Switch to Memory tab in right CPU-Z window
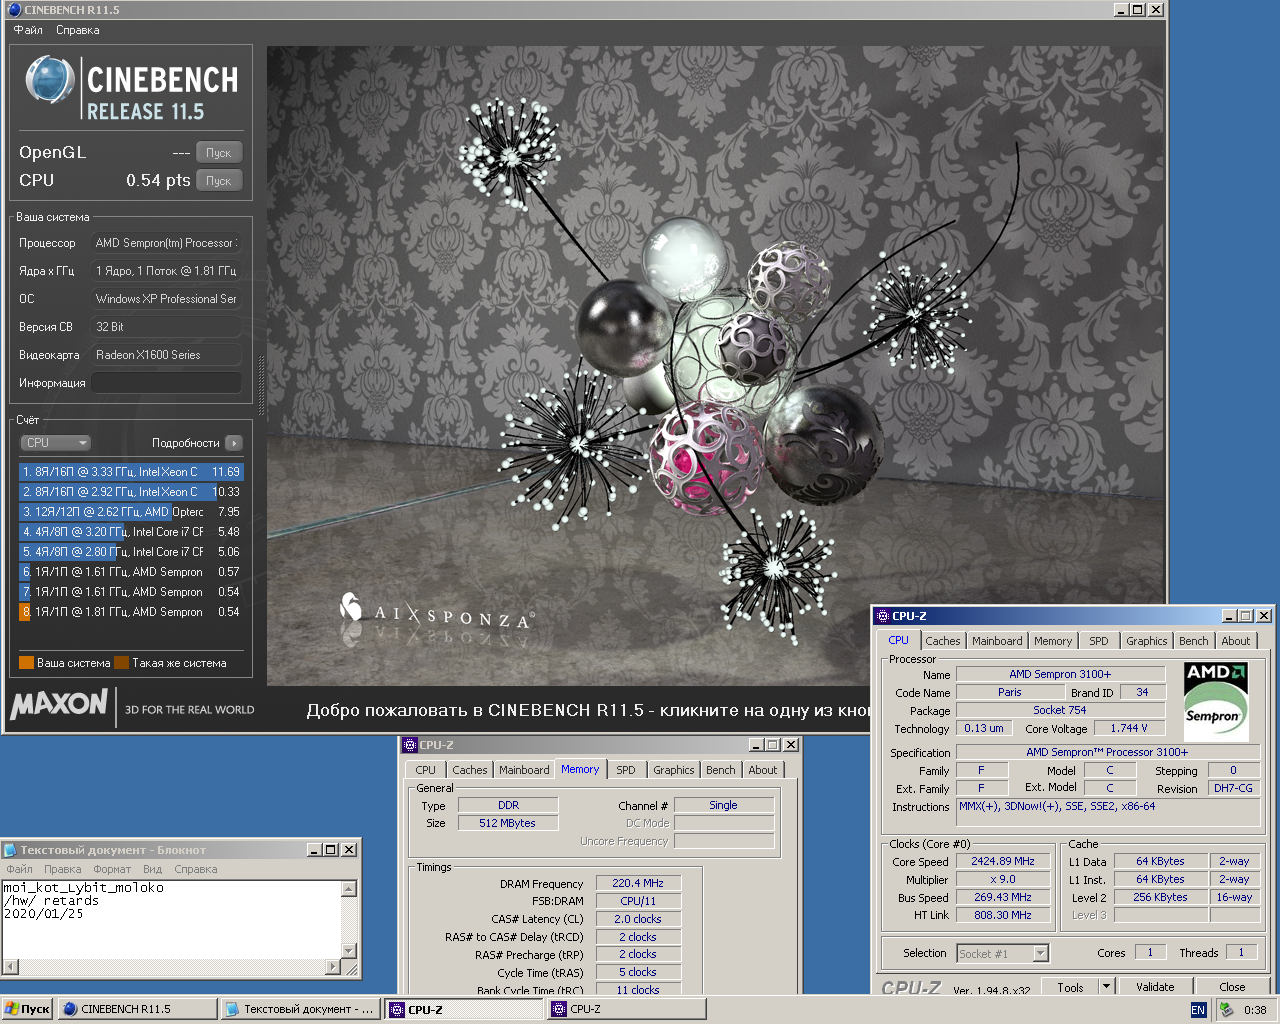Image resolution: width=1280 pixels, height=1024 pixels. tap(1053, 641)
